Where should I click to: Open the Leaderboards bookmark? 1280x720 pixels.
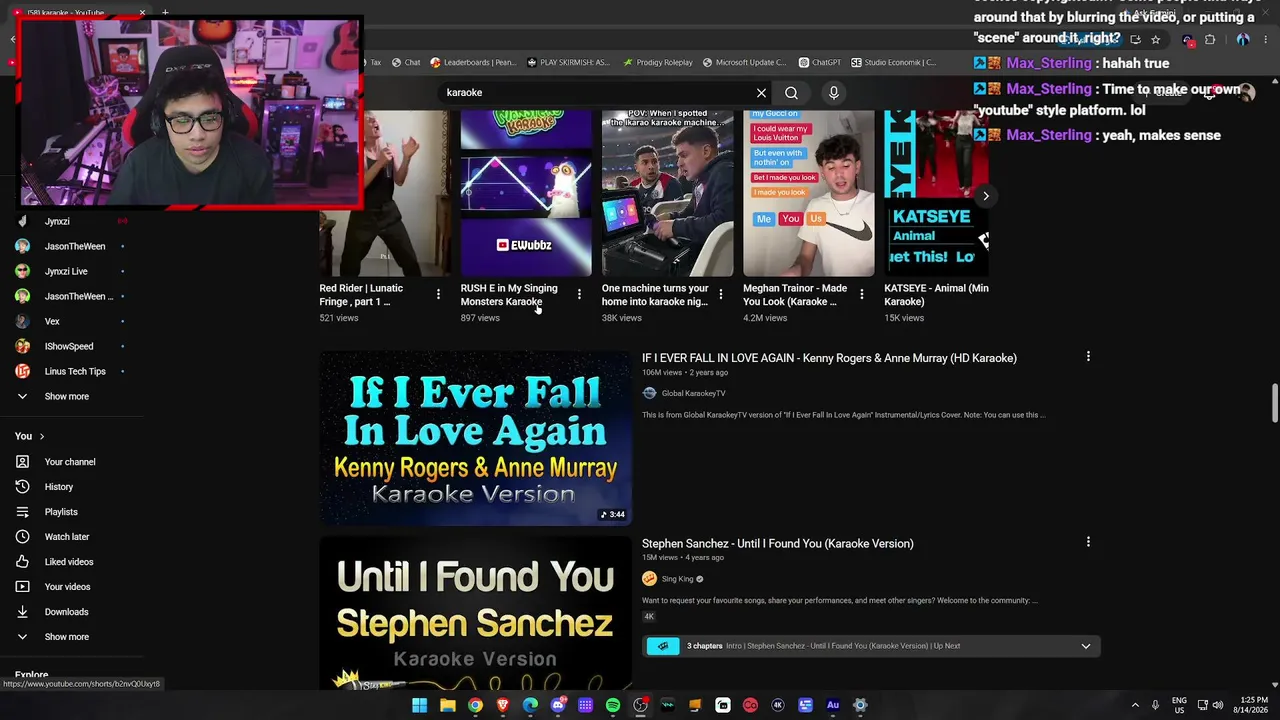pos(473,63)
